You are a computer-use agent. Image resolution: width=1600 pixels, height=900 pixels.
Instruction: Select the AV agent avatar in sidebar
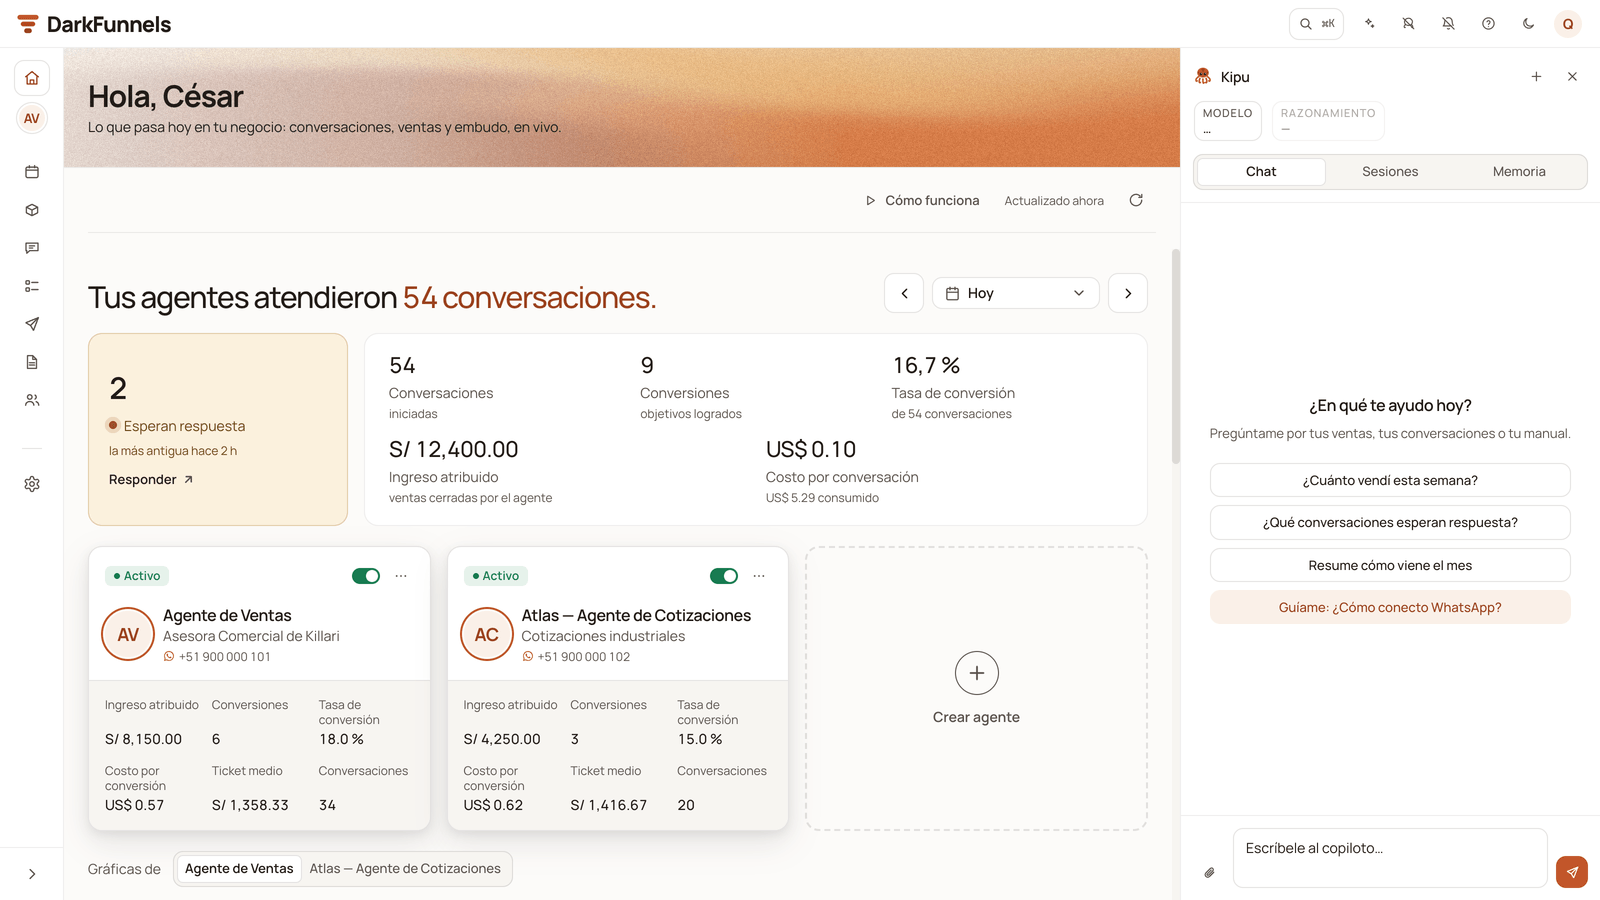pos(32,118)
